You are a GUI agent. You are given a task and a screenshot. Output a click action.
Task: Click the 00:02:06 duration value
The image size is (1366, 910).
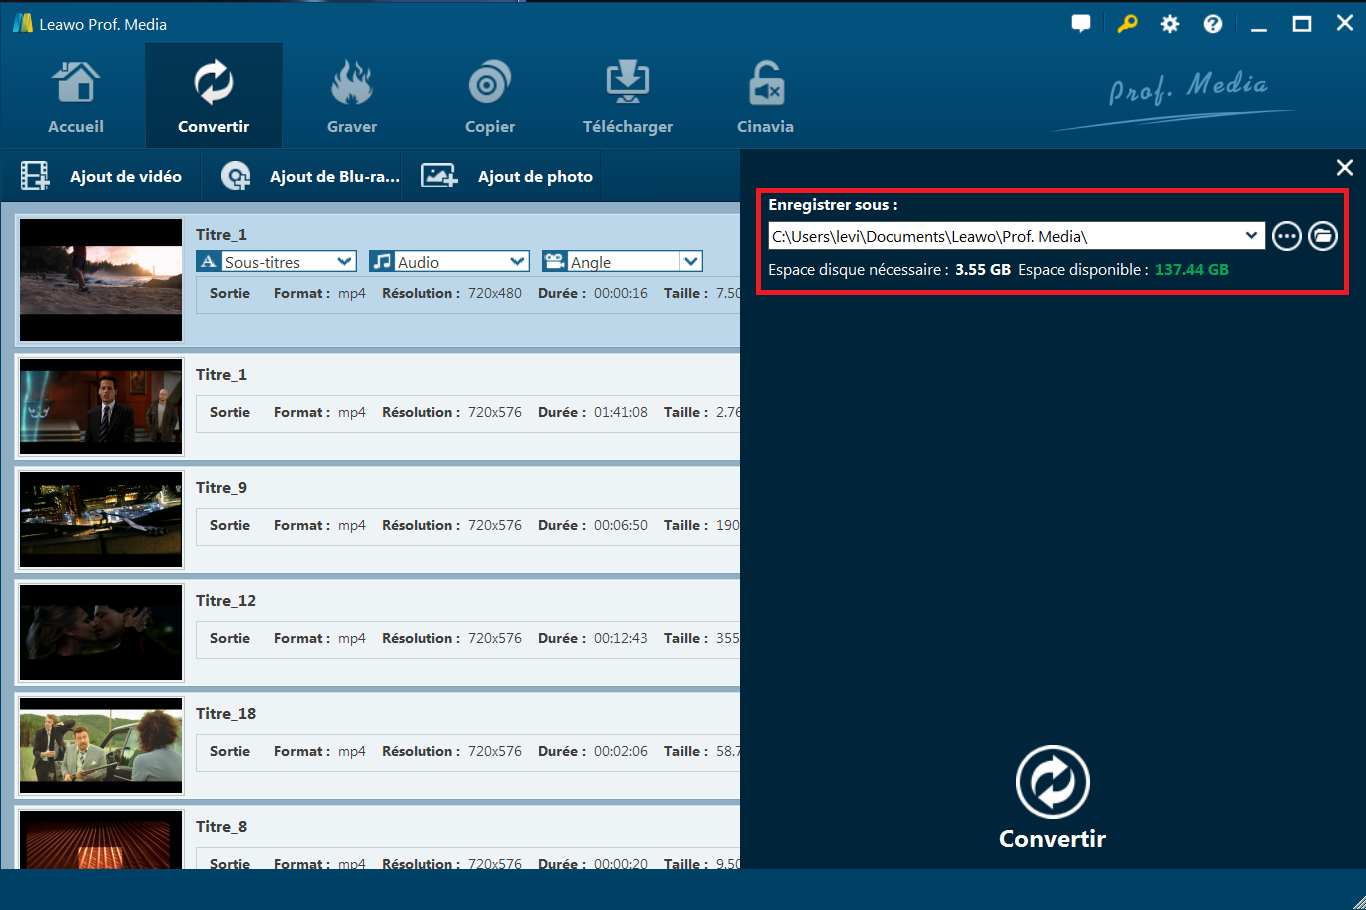pos(621,751)
